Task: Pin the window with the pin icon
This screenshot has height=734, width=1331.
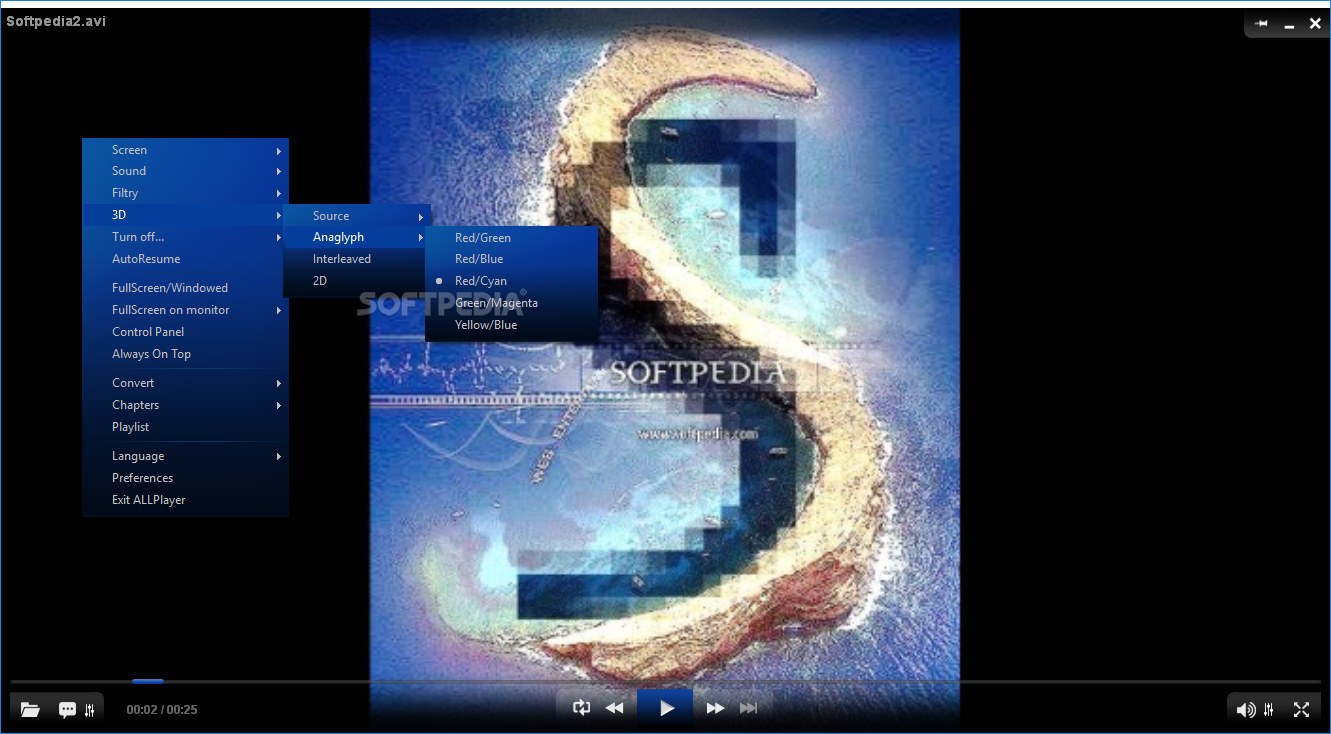Action: click(x=1262, y=23)
